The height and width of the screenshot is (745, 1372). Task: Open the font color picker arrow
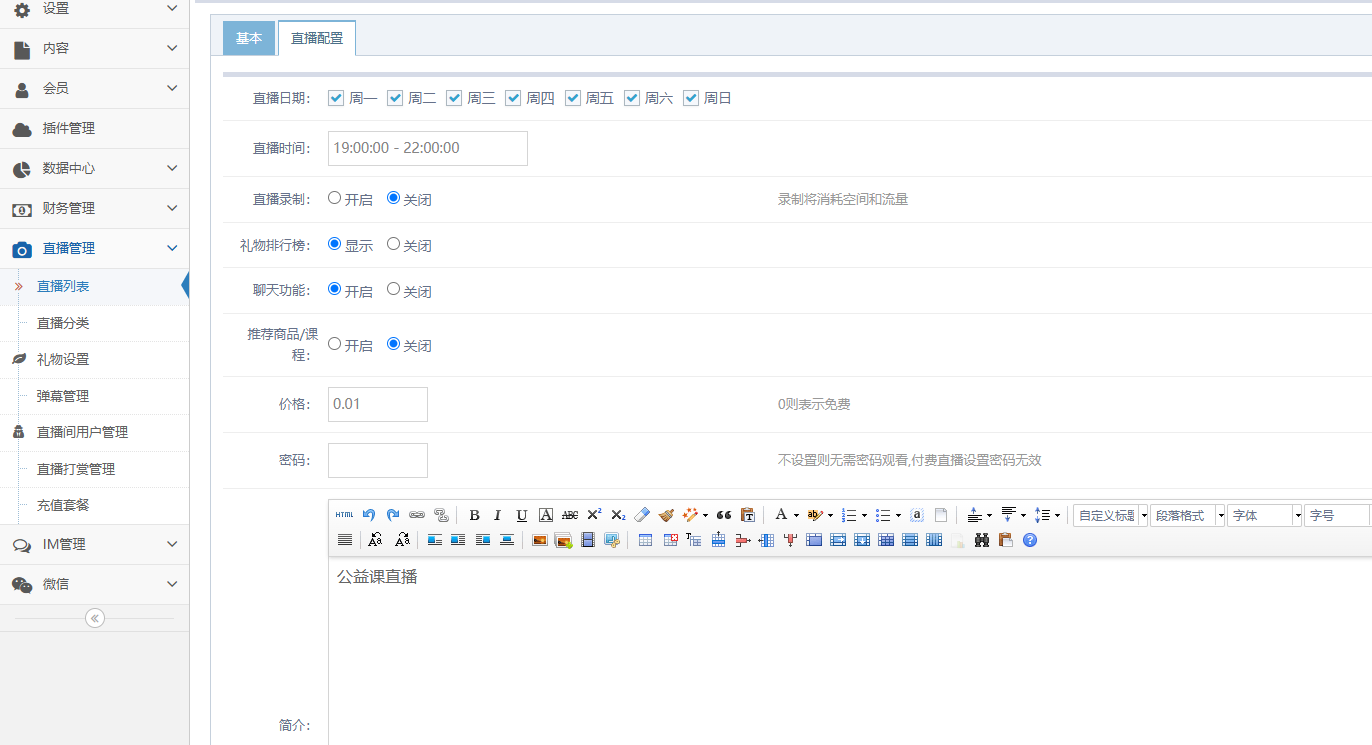(796, 515)
